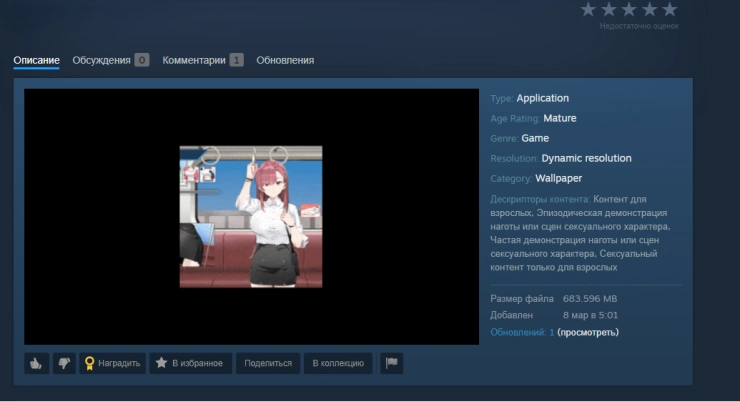
Task: Click the Поделиться share button
Action: click(x=268, y=363)
